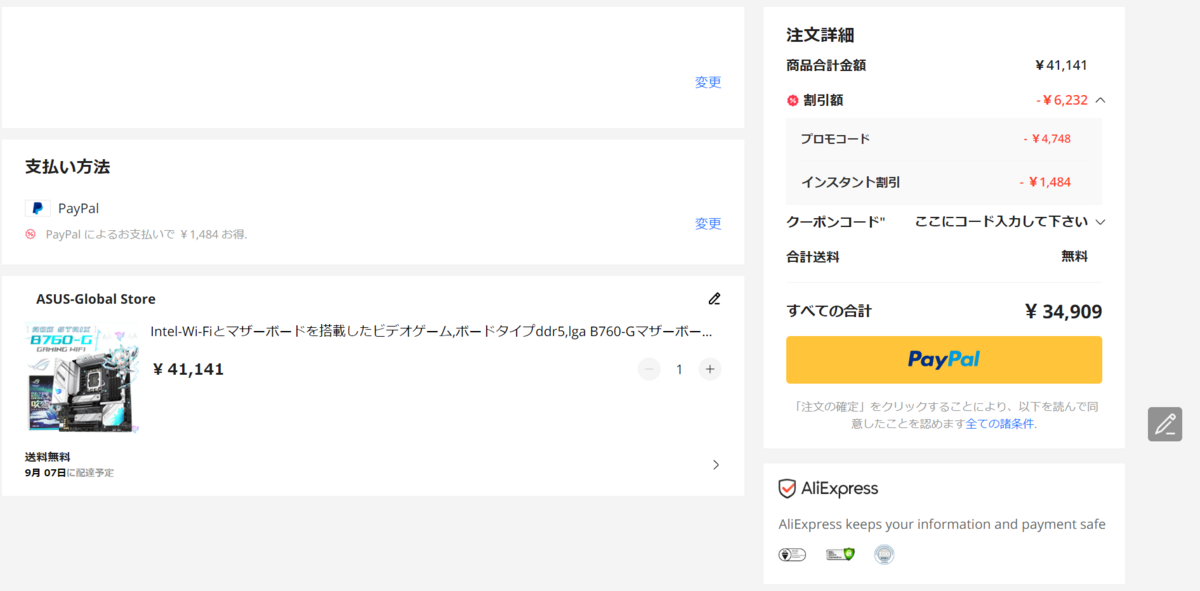
Task: Click the インスタント割引 discount row
Action: tap(944, 182)
